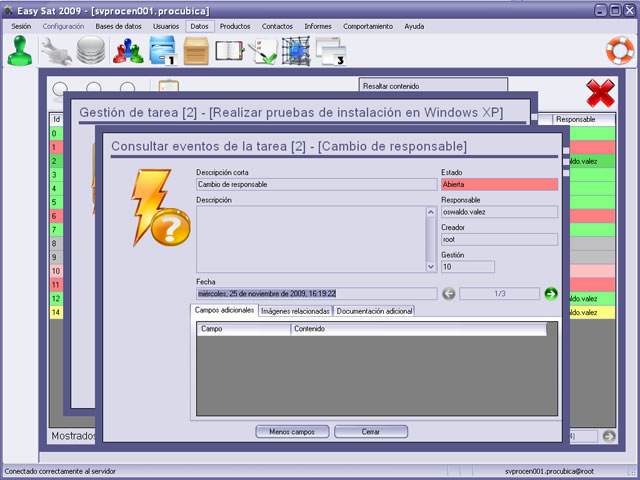The height and width of the screenshot is (480, 640).
Task: Switch to Campos adicionales tab
Action: pos(224,310)
